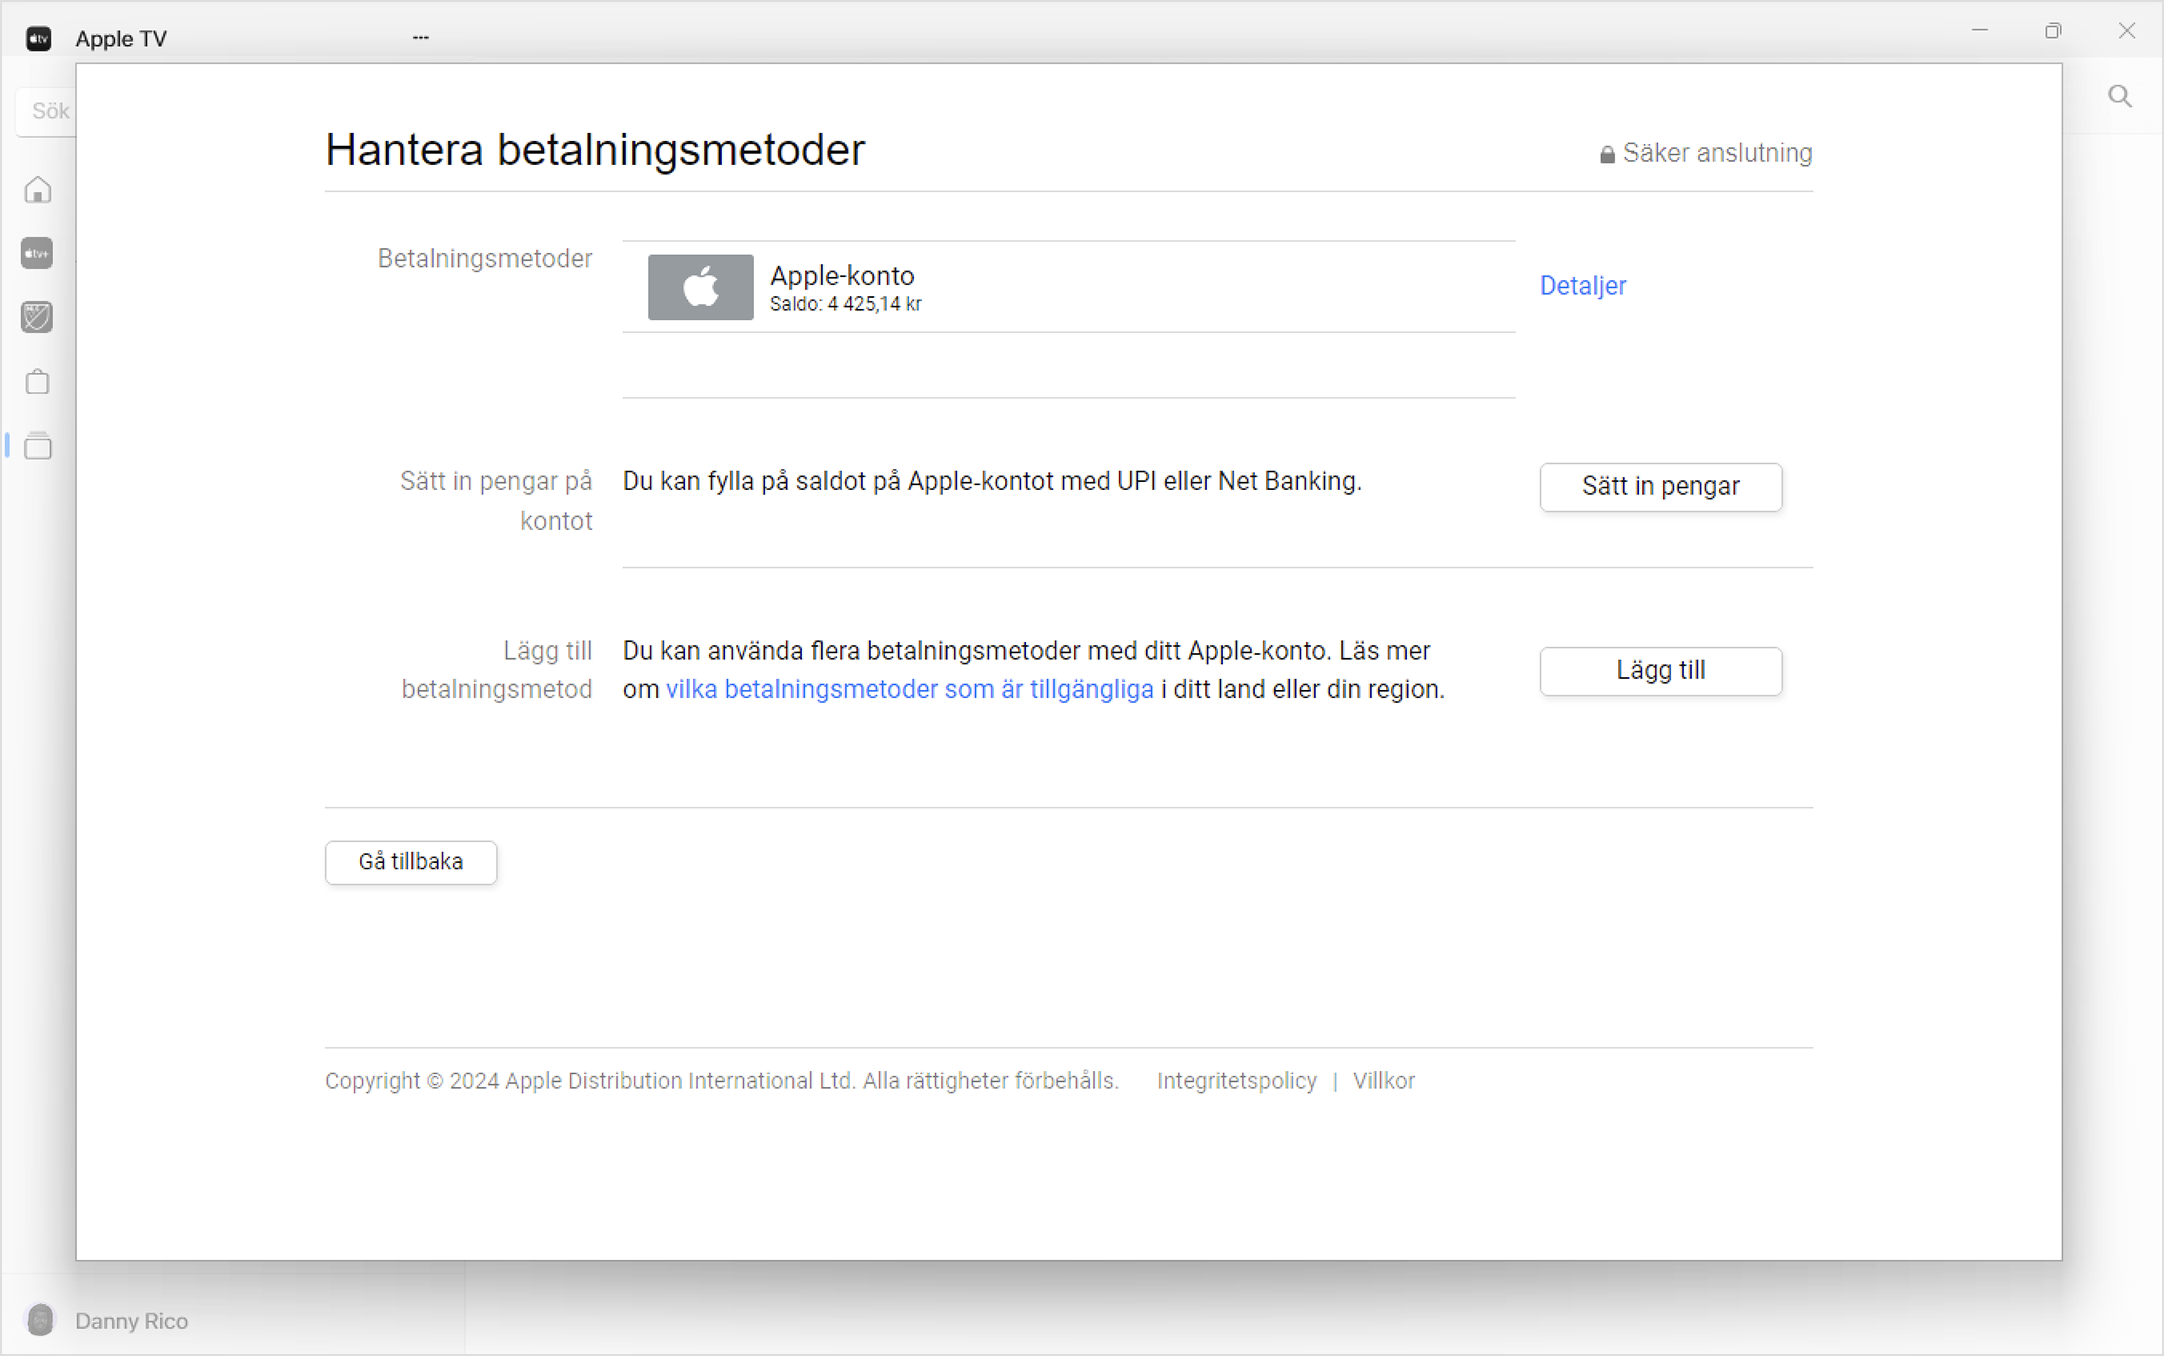The width and height of the screenshot is (2164, 1356).
Task: Open the Library sidebar icon
Action: (38, 446)
